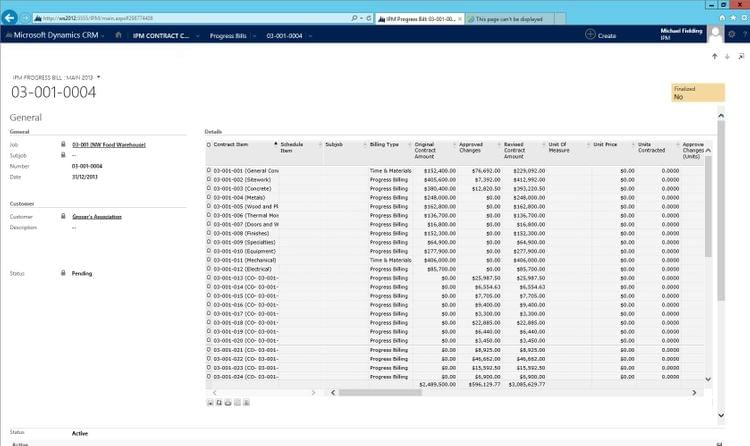750x446 pixels.
Task: Open Grocer's Association customer link
Action: 97,217
